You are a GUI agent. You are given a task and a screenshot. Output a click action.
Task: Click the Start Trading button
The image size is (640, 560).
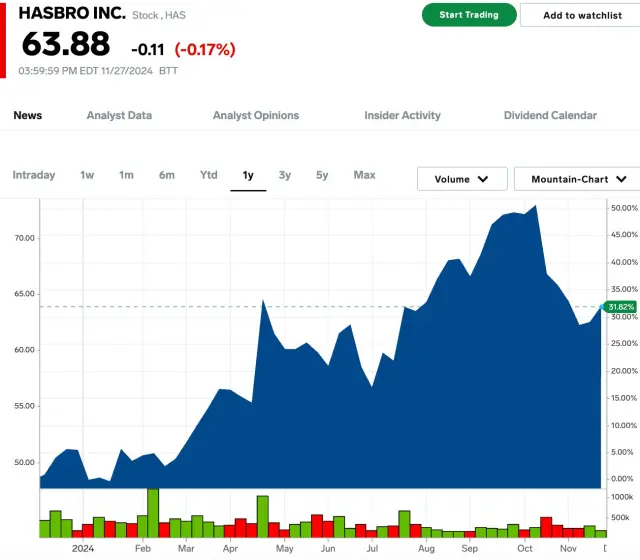[469, 15]
